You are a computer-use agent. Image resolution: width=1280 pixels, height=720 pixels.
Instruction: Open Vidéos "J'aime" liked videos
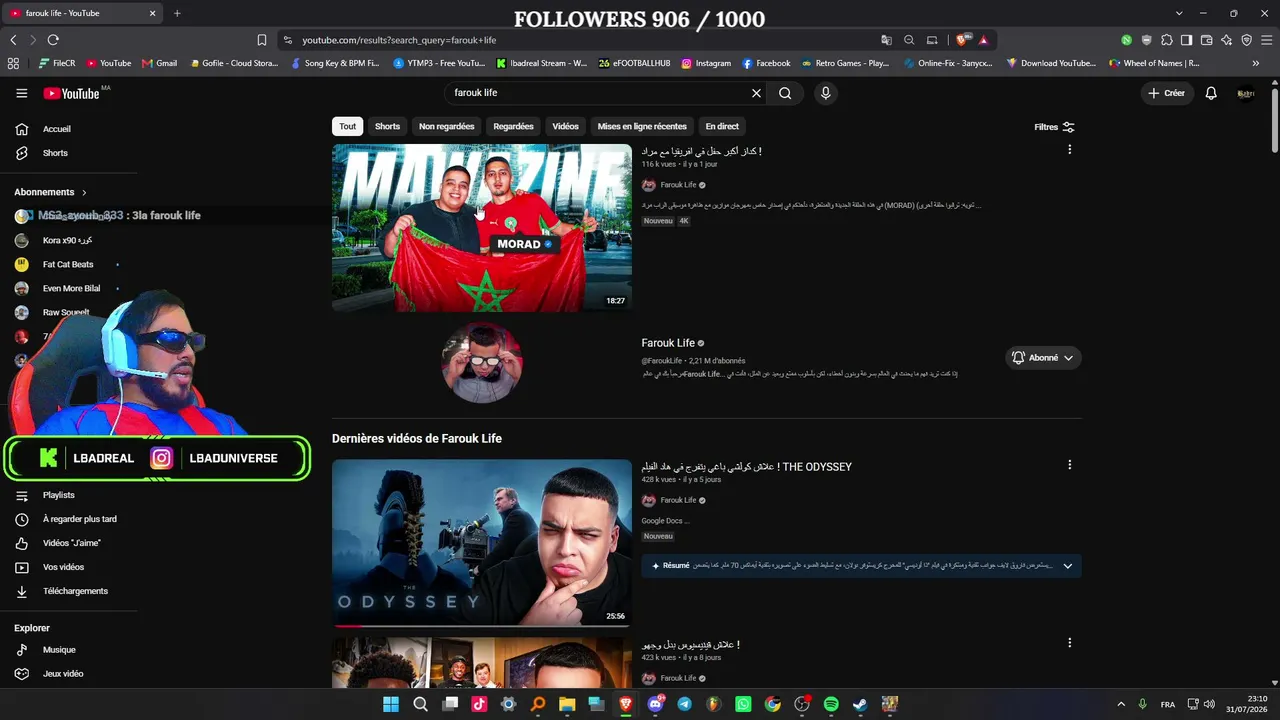(70, 543)
